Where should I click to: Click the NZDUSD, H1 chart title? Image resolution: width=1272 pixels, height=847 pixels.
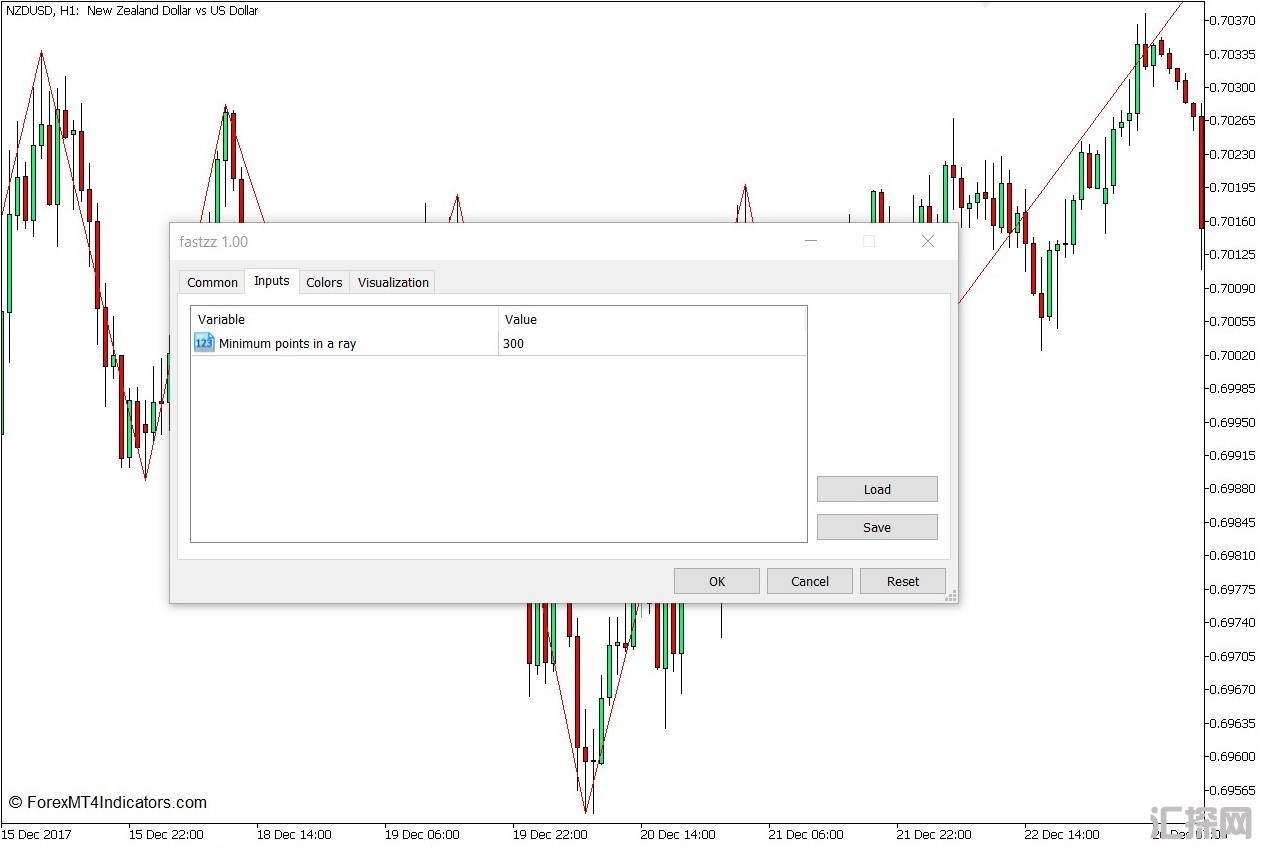(x=132, y=11)
